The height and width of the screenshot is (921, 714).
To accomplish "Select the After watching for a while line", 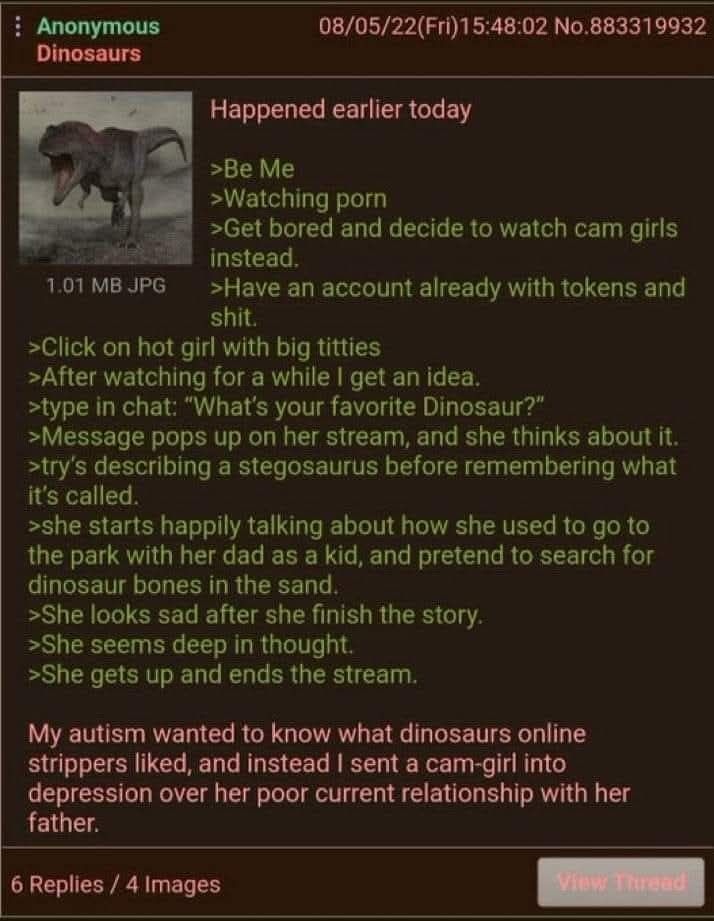I will [x=255, y=377].
